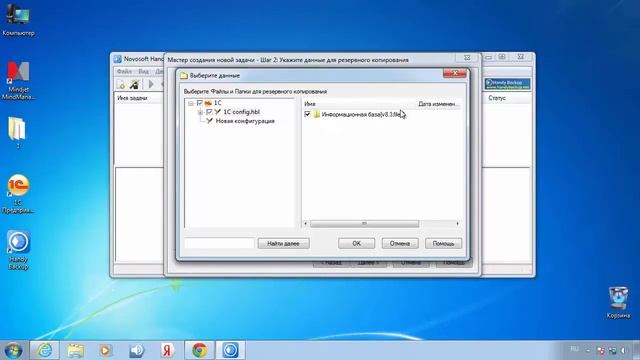Open Windows Media Player from taskbar
Image resolution: width=640 pixels, height=360 pixels.
point(106,350)
